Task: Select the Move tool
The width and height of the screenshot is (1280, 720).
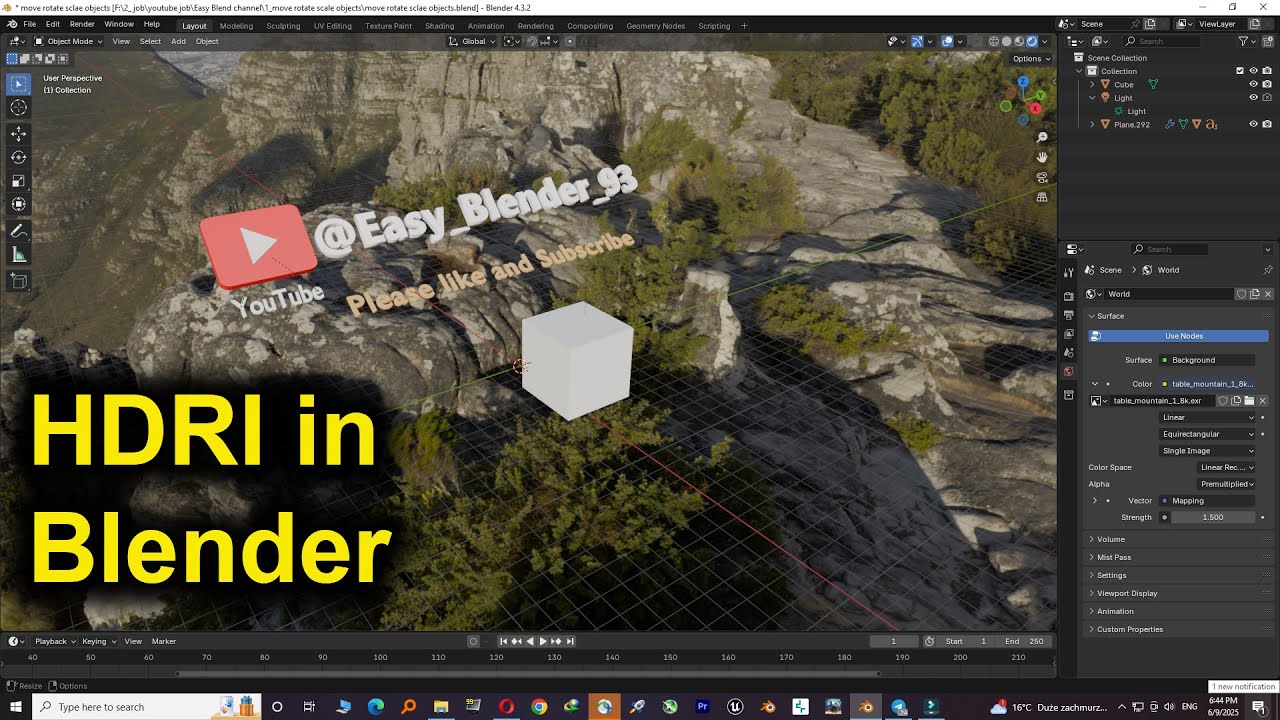Action: [19, 133]
